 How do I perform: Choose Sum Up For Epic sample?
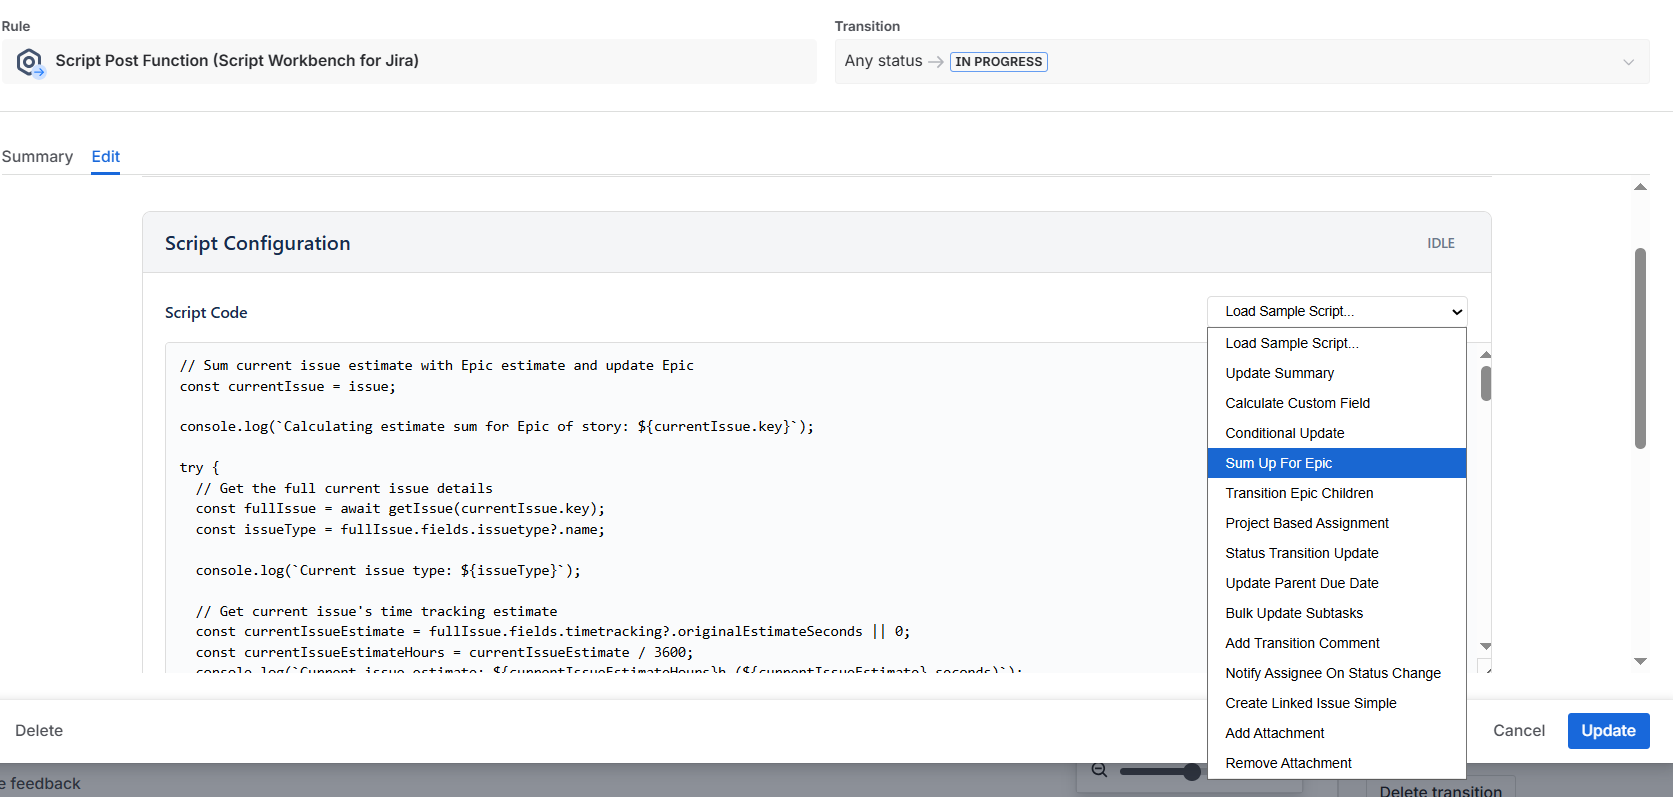(x=1278, y=463)
